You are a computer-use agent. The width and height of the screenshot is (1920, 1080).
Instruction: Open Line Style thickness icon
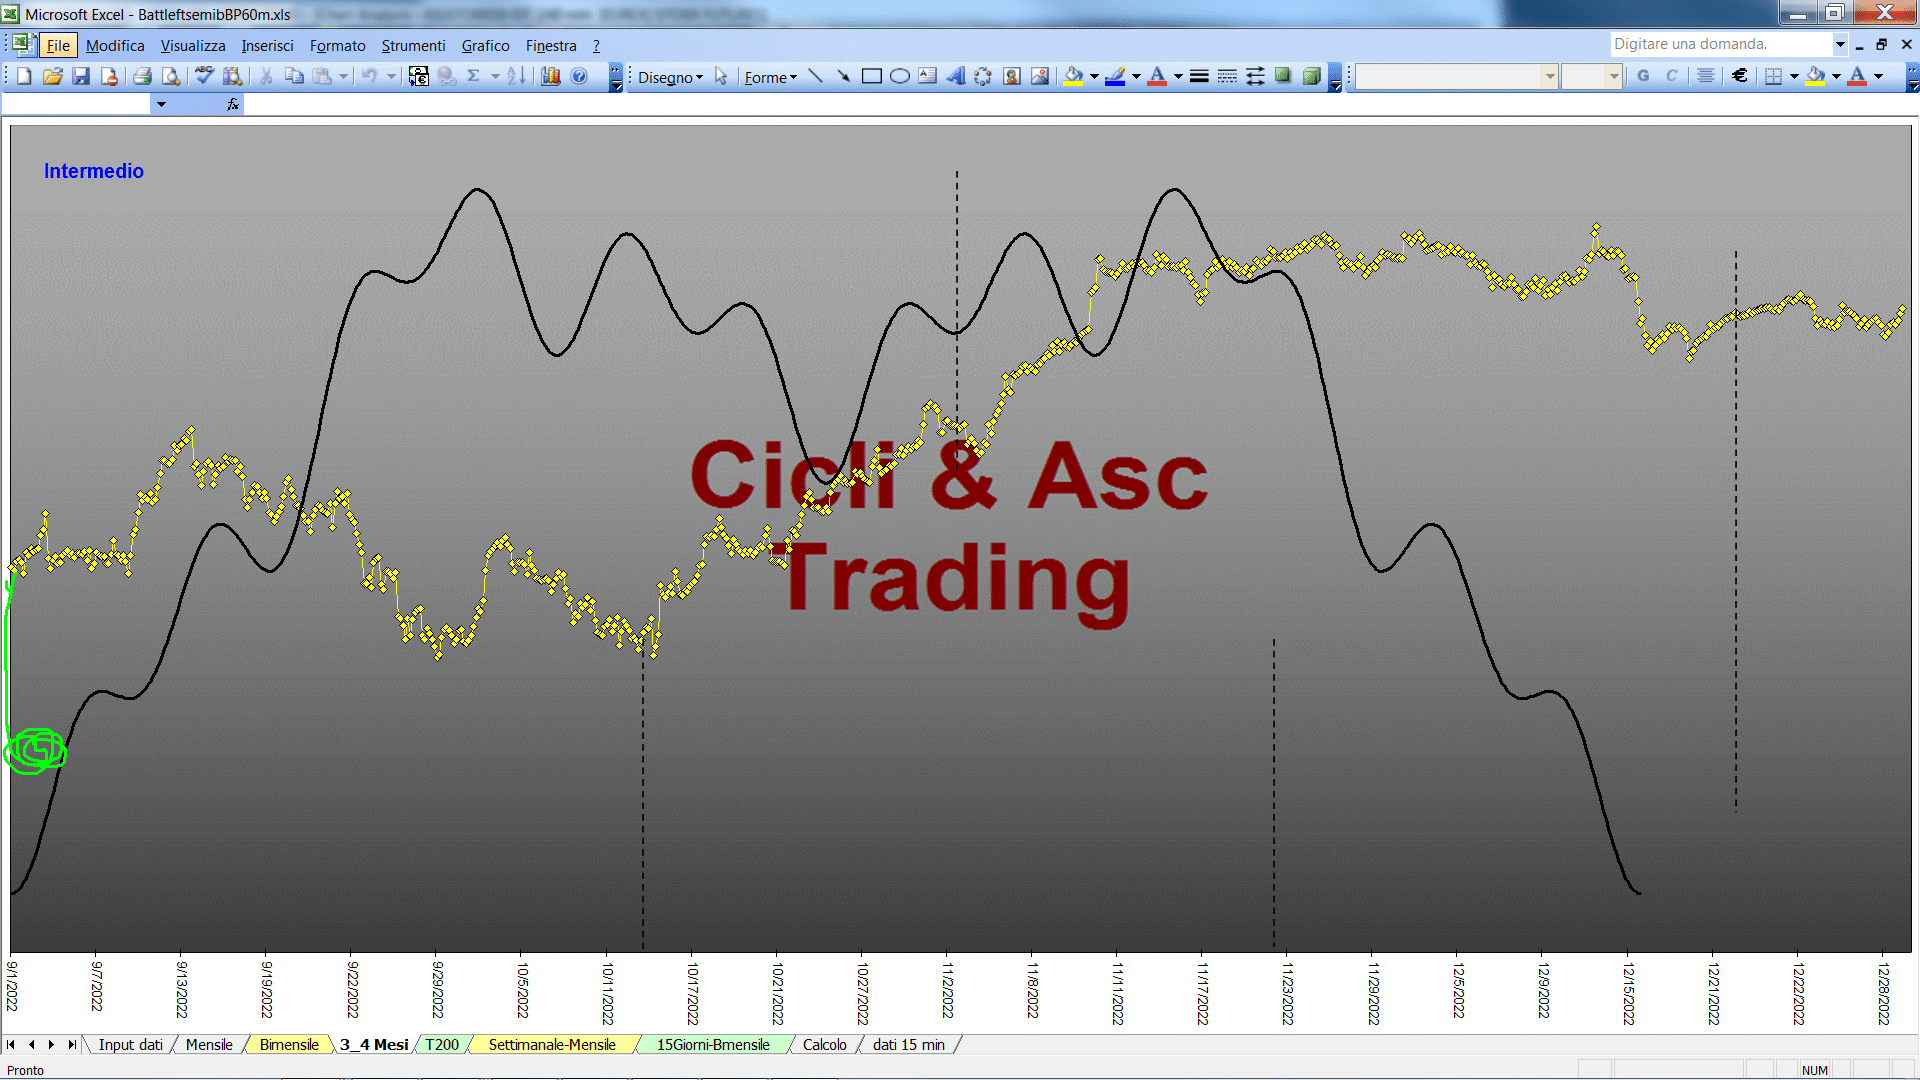[1199, 76]
